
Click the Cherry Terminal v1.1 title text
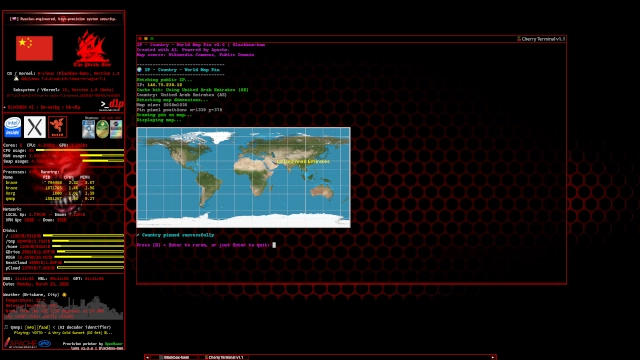coord(543,39)
